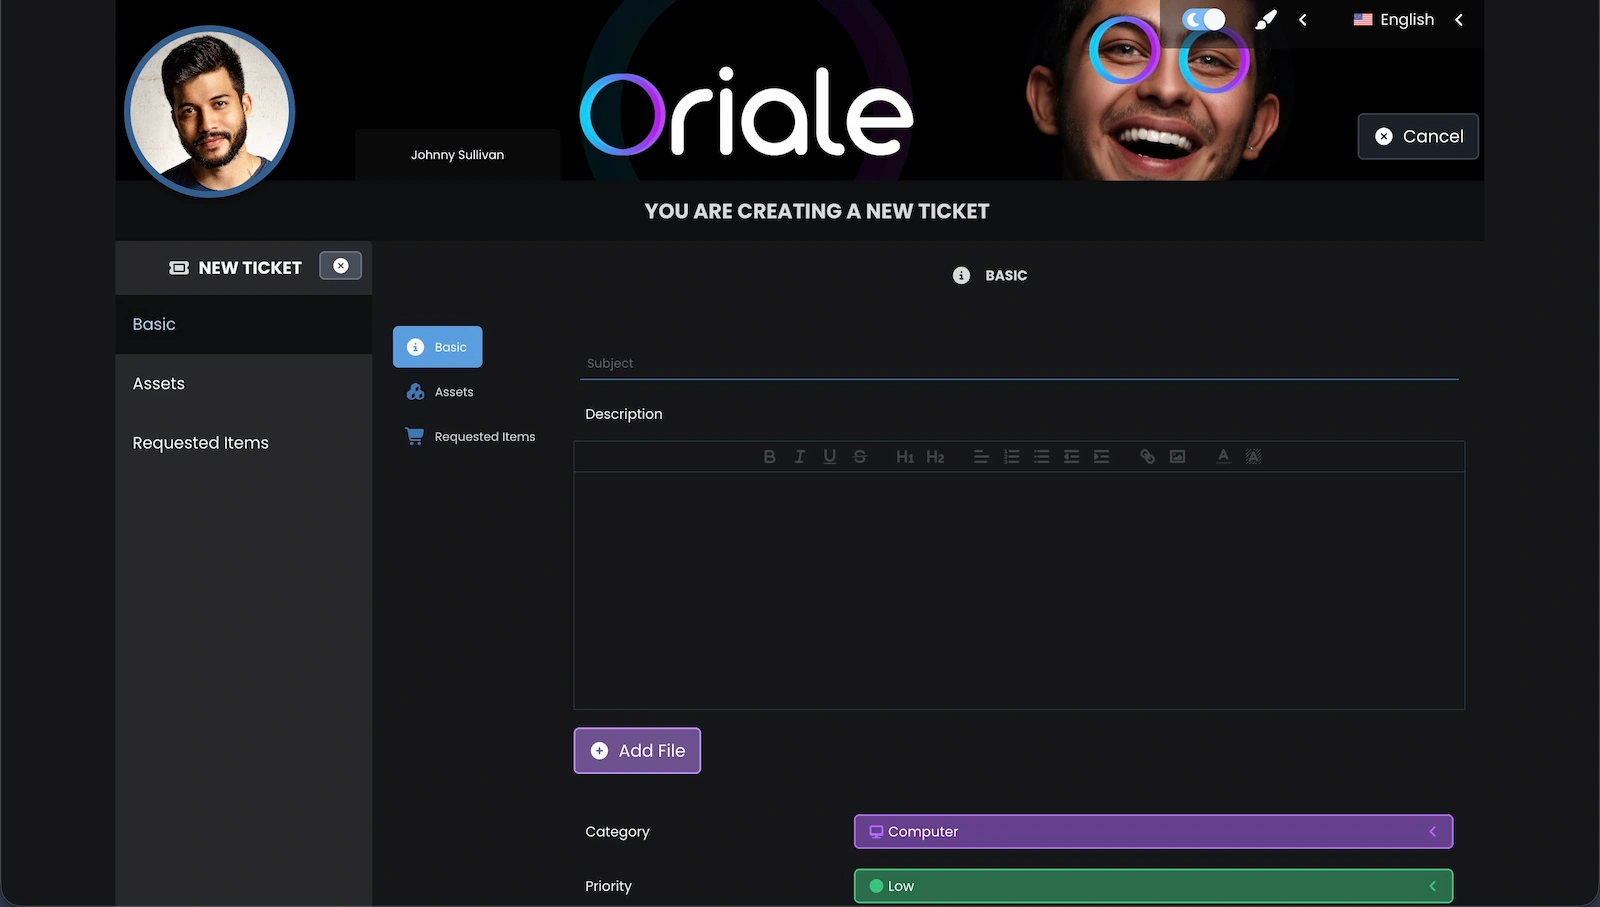
Task: Collapse the top bar with the chevron
Action: (x=1302, y=19)
